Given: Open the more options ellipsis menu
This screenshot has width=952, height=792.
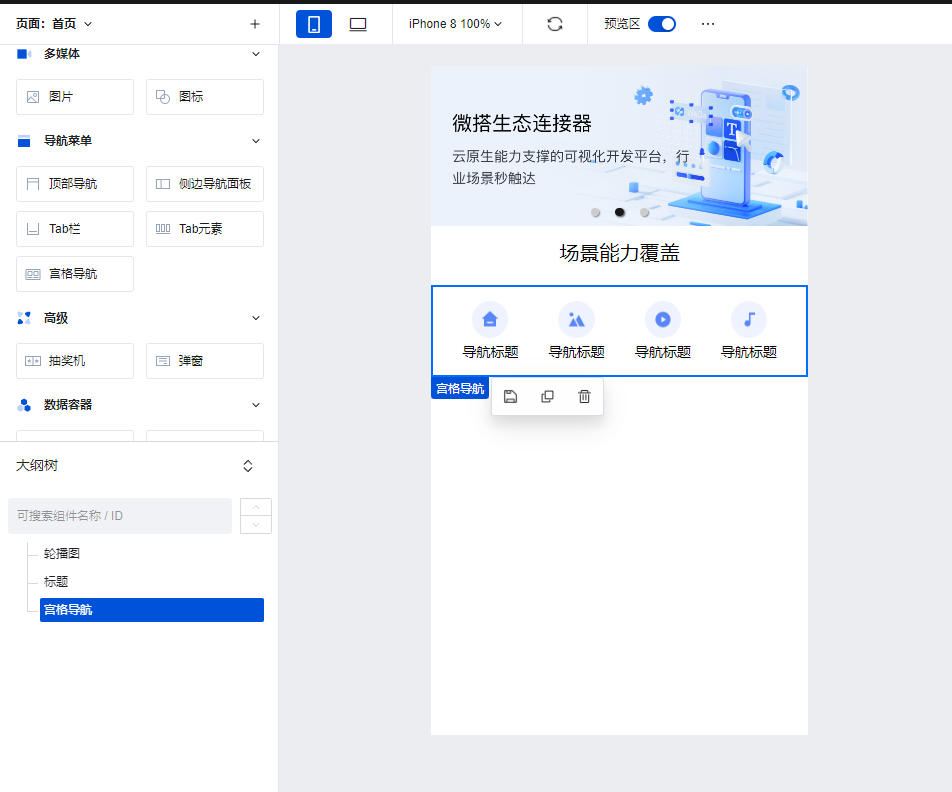Looking at the screenshot, I should click(708, 24).
